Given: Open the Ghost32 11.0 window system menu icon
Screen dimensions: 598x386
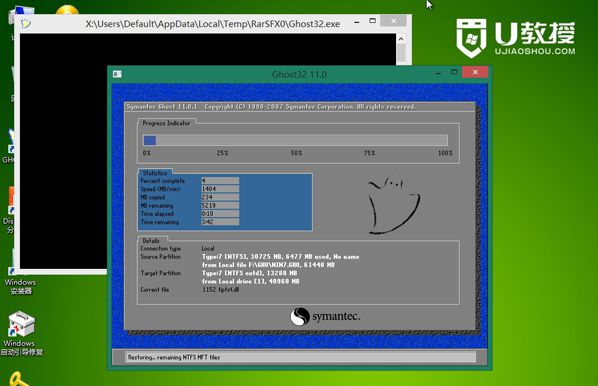Looking at the screenshot, I should tap(117, 74).
